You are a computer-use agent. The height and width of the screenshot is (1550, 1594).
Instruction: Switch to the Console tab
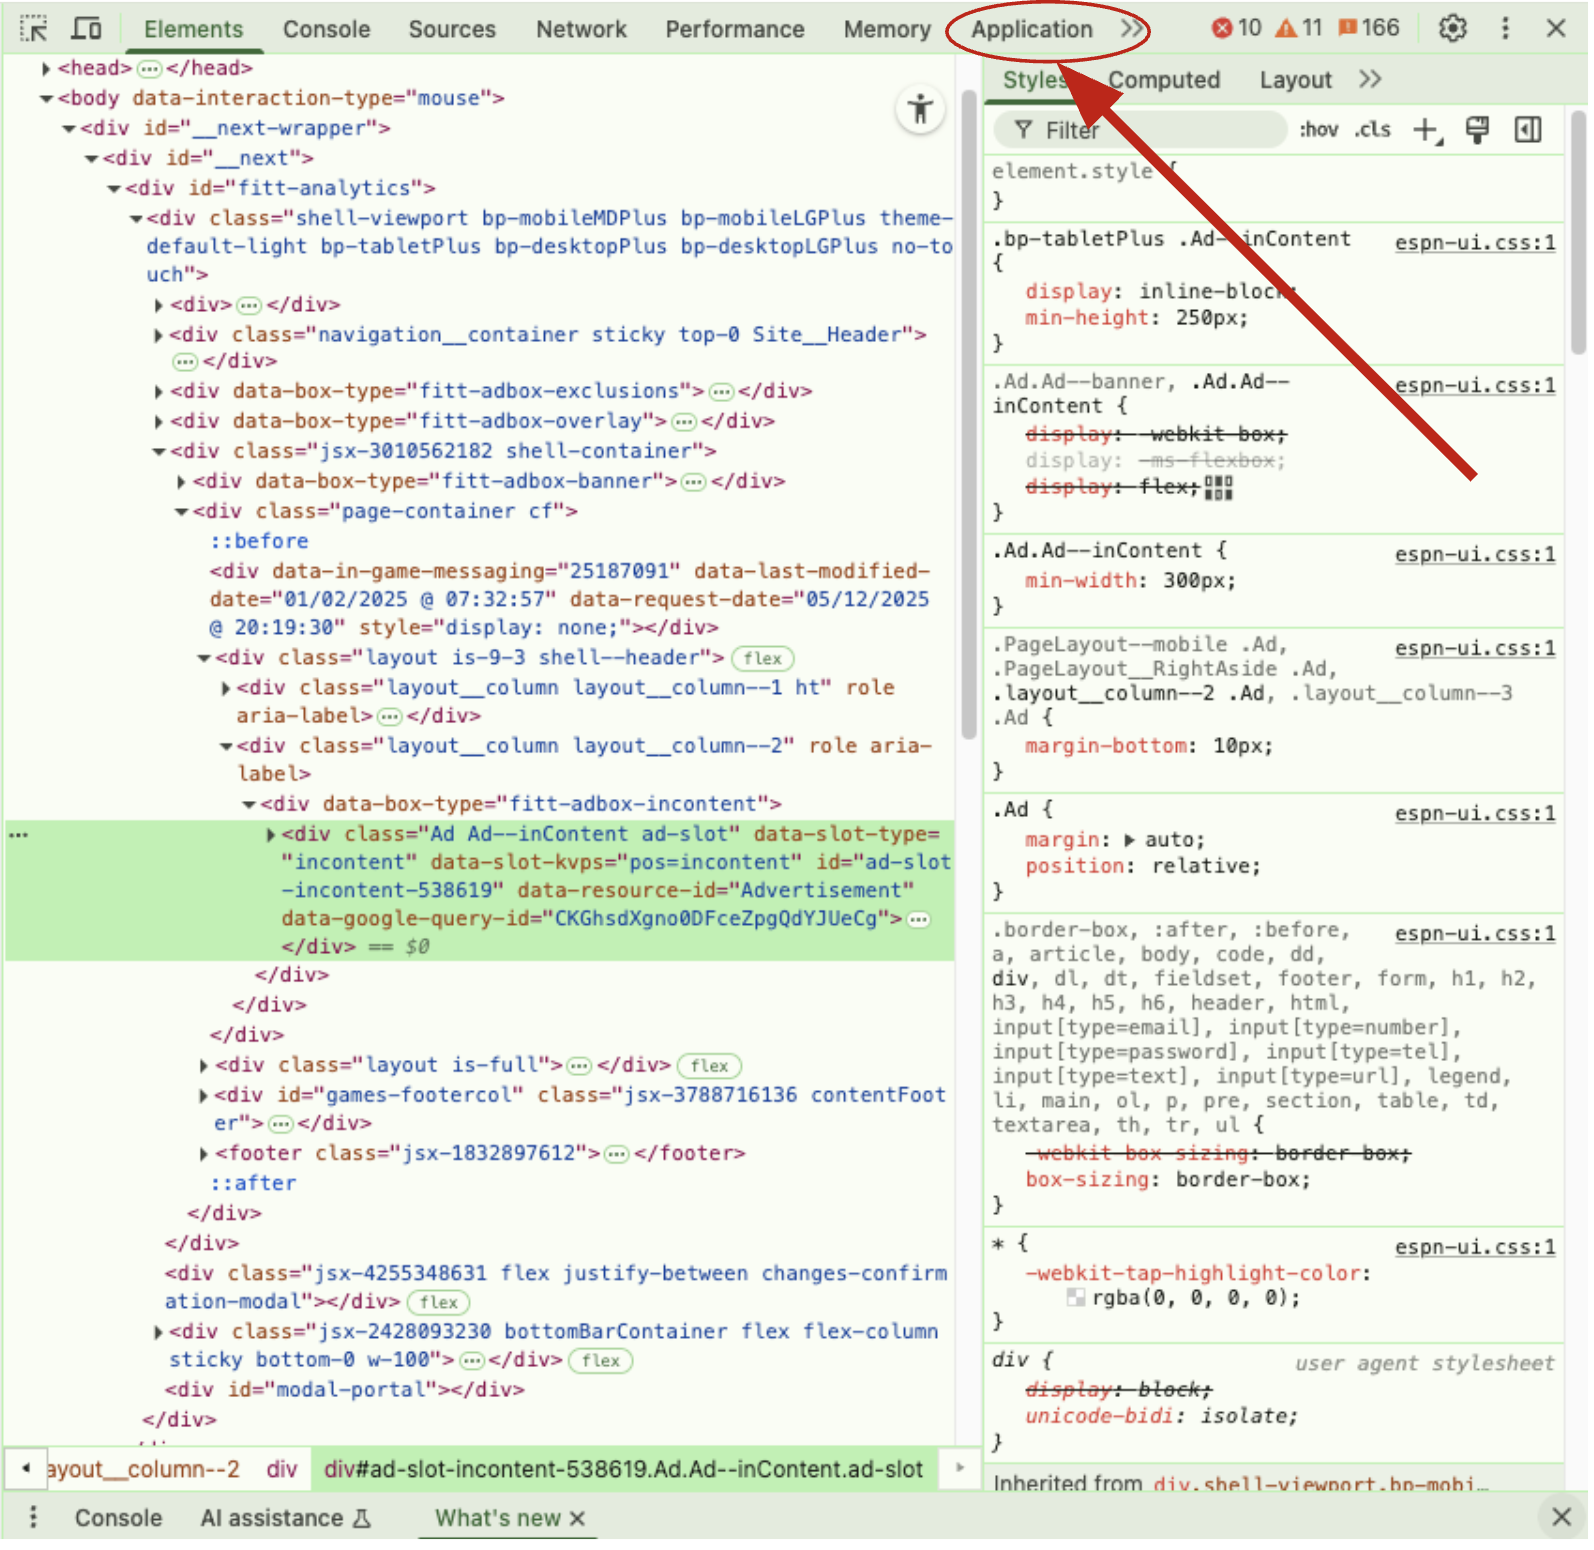pos(328,29)
